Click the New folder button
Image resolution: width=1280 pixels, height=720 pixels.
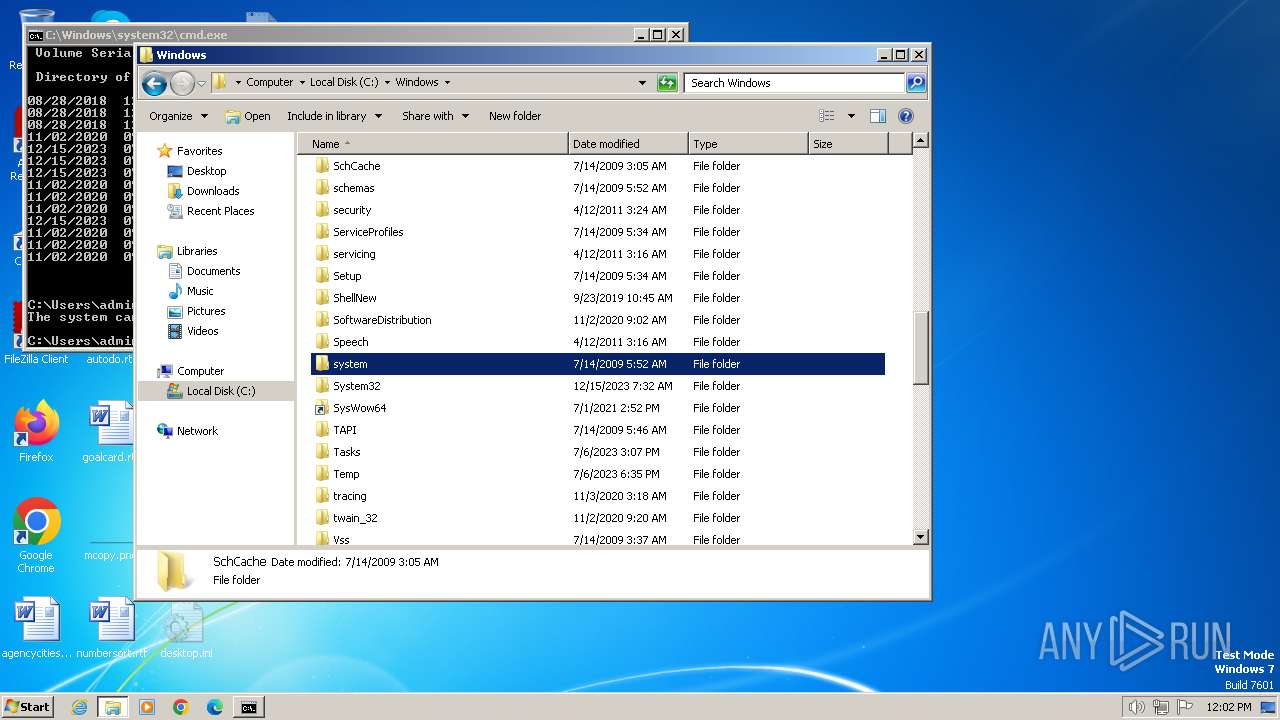pyautogui.click(x=515, y=116)
